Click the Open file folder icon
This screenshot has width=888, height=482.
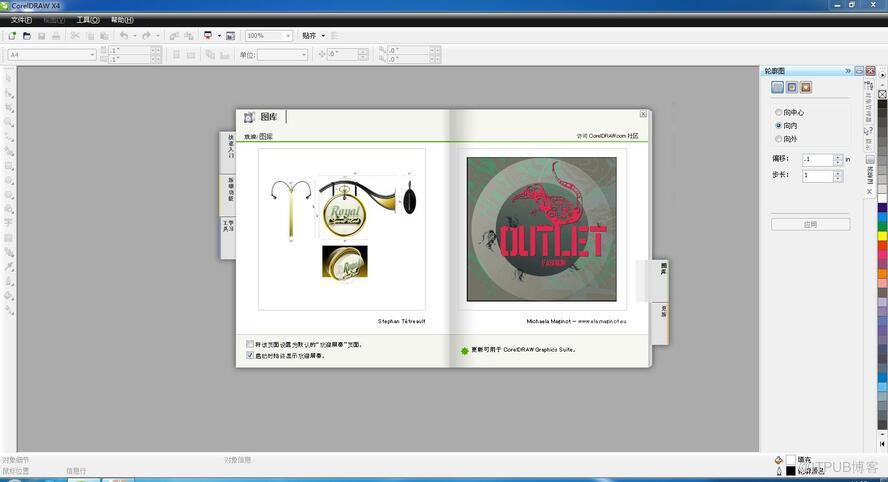click(27, 36)
